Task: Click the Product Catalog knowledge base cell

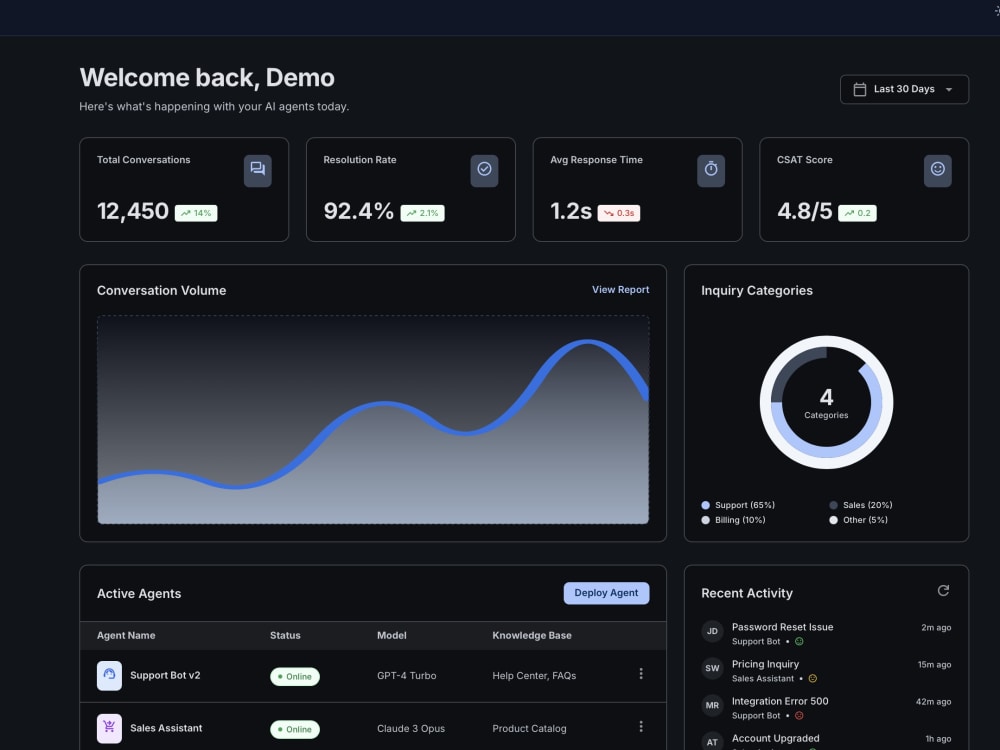Action: pyautogui.click(x=529, y=729)
